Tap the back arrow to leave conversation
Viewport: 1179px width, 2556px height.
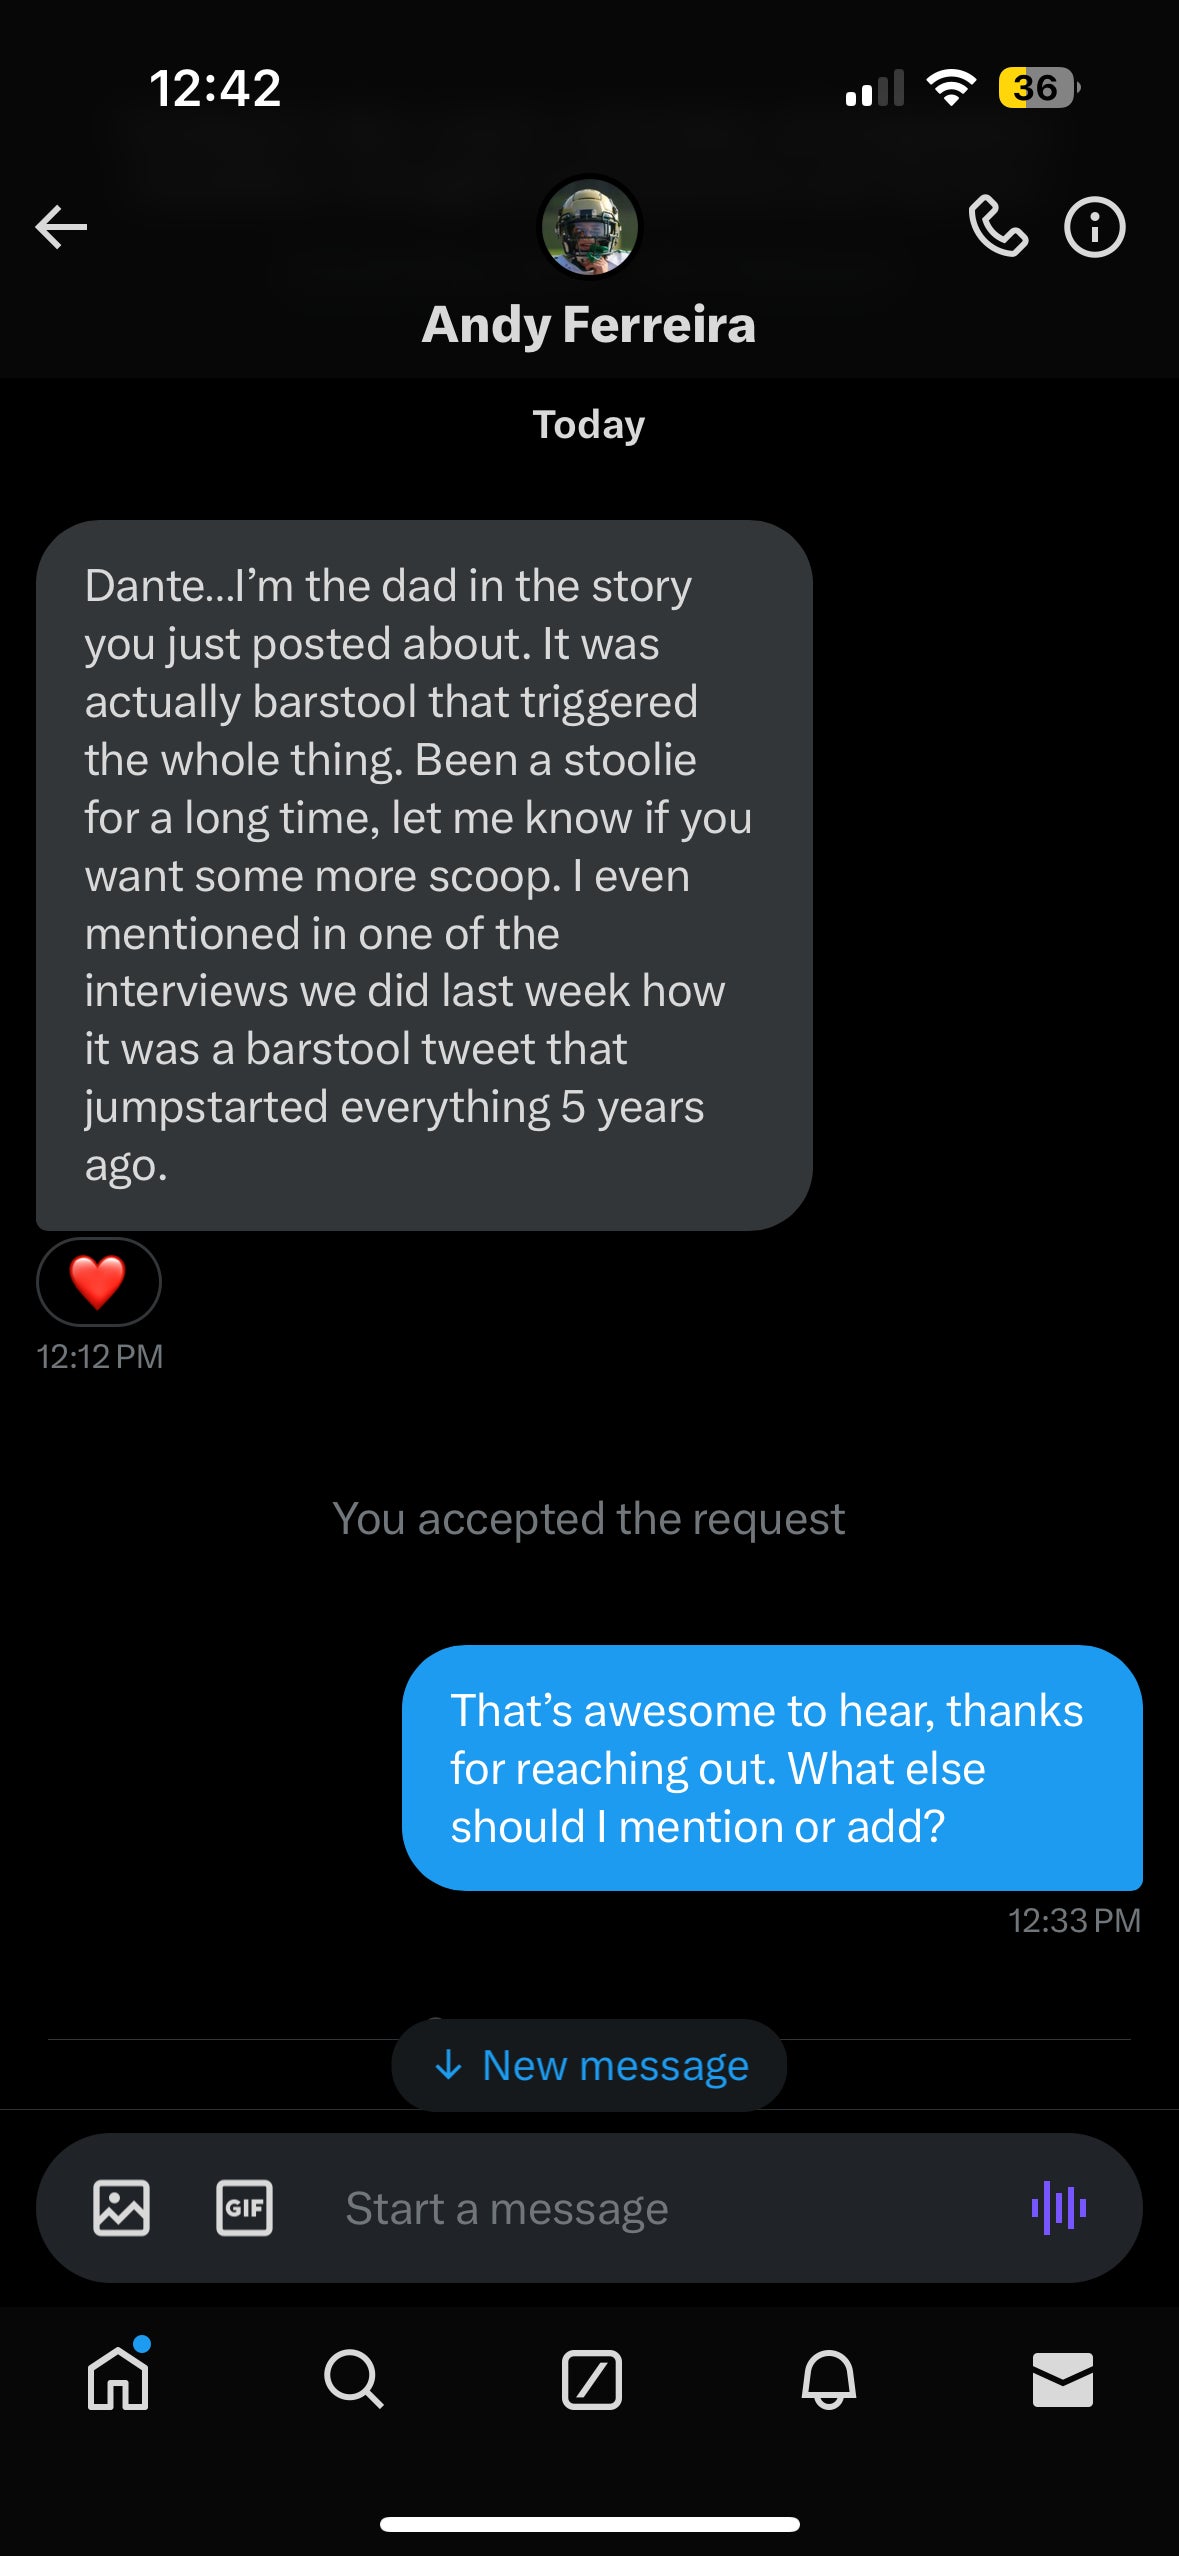click(x=62, y=228)
